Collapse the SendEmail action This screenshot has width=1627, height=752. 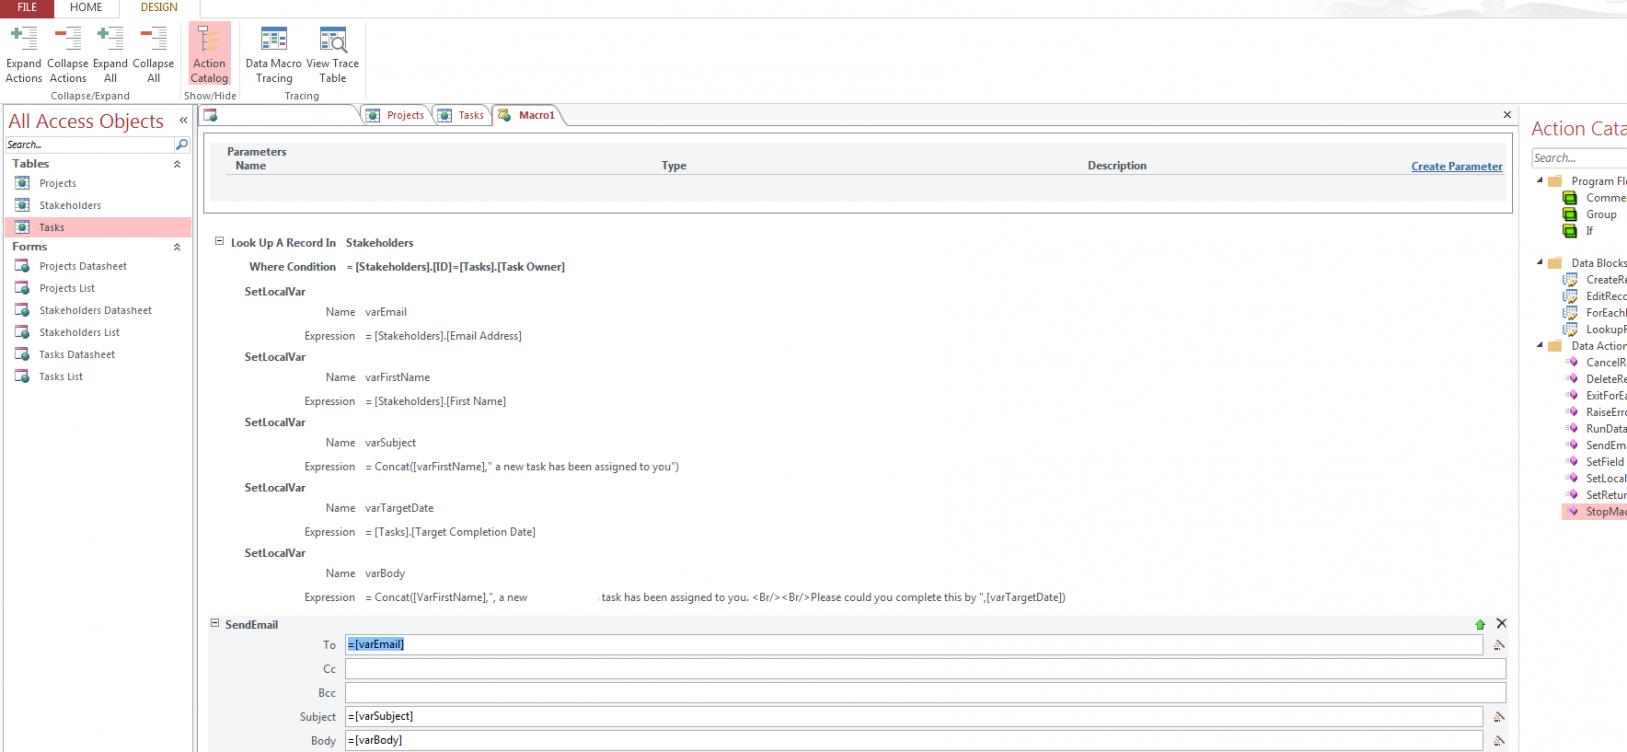214,623
